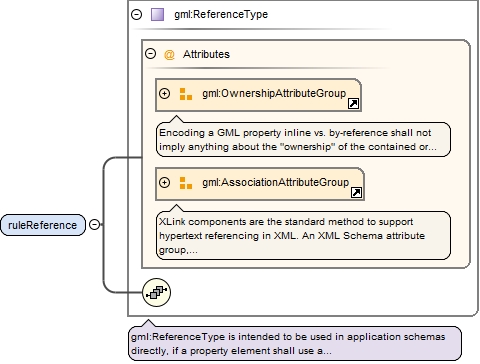Collapse the Attributes section
The width and height of the screenshot is (480, 364).
pyautogui.click(x=151, y=53)
